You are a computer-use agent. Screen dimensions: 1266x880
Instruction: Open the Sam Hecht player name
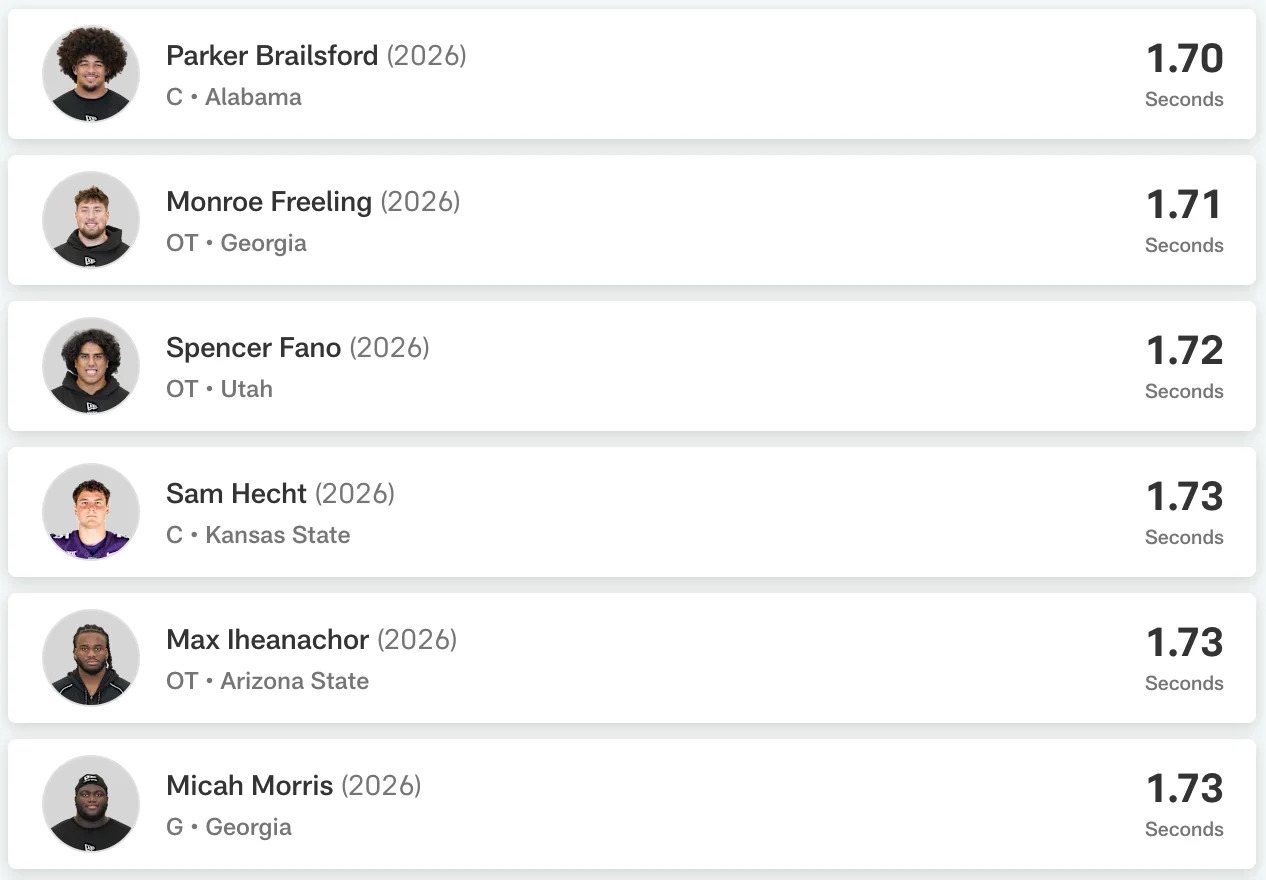(x=236, y=494)
